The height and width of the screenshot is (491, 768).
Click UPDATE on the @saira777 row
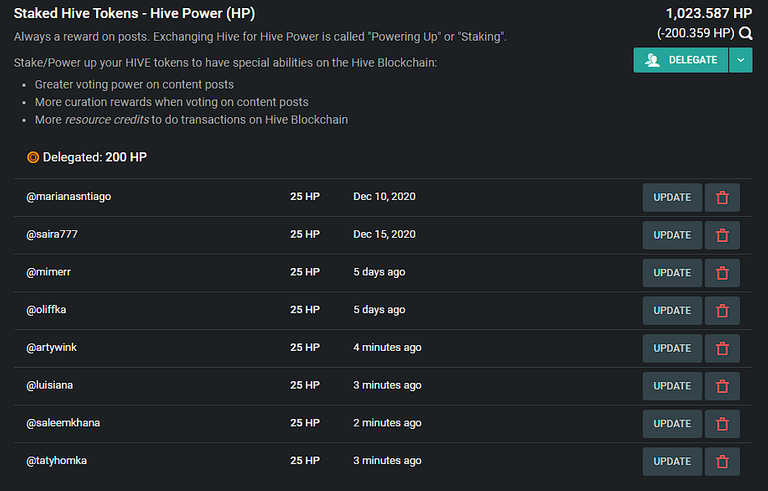click(672, 235)
